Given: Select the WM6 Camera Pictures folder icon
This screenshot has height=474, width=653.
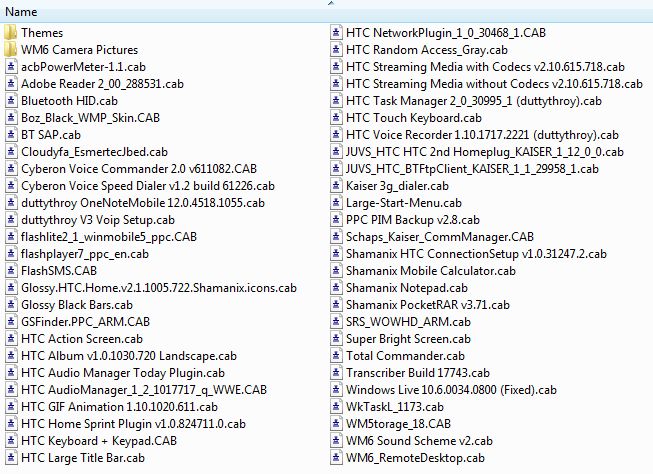Looking at the screenshot, I should 11,50.
